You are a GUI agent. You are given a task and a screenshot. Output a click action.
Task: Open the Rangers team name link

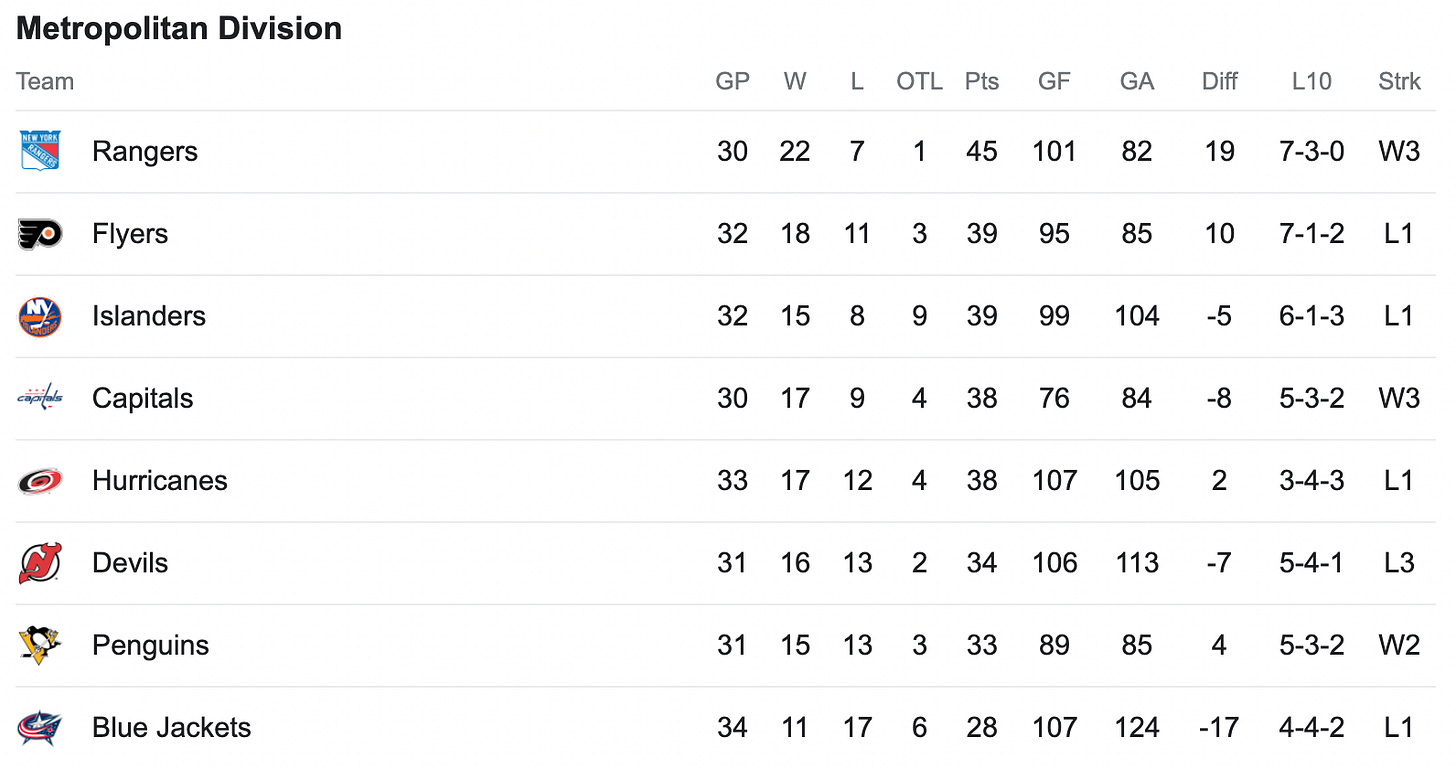coord(145,151)
